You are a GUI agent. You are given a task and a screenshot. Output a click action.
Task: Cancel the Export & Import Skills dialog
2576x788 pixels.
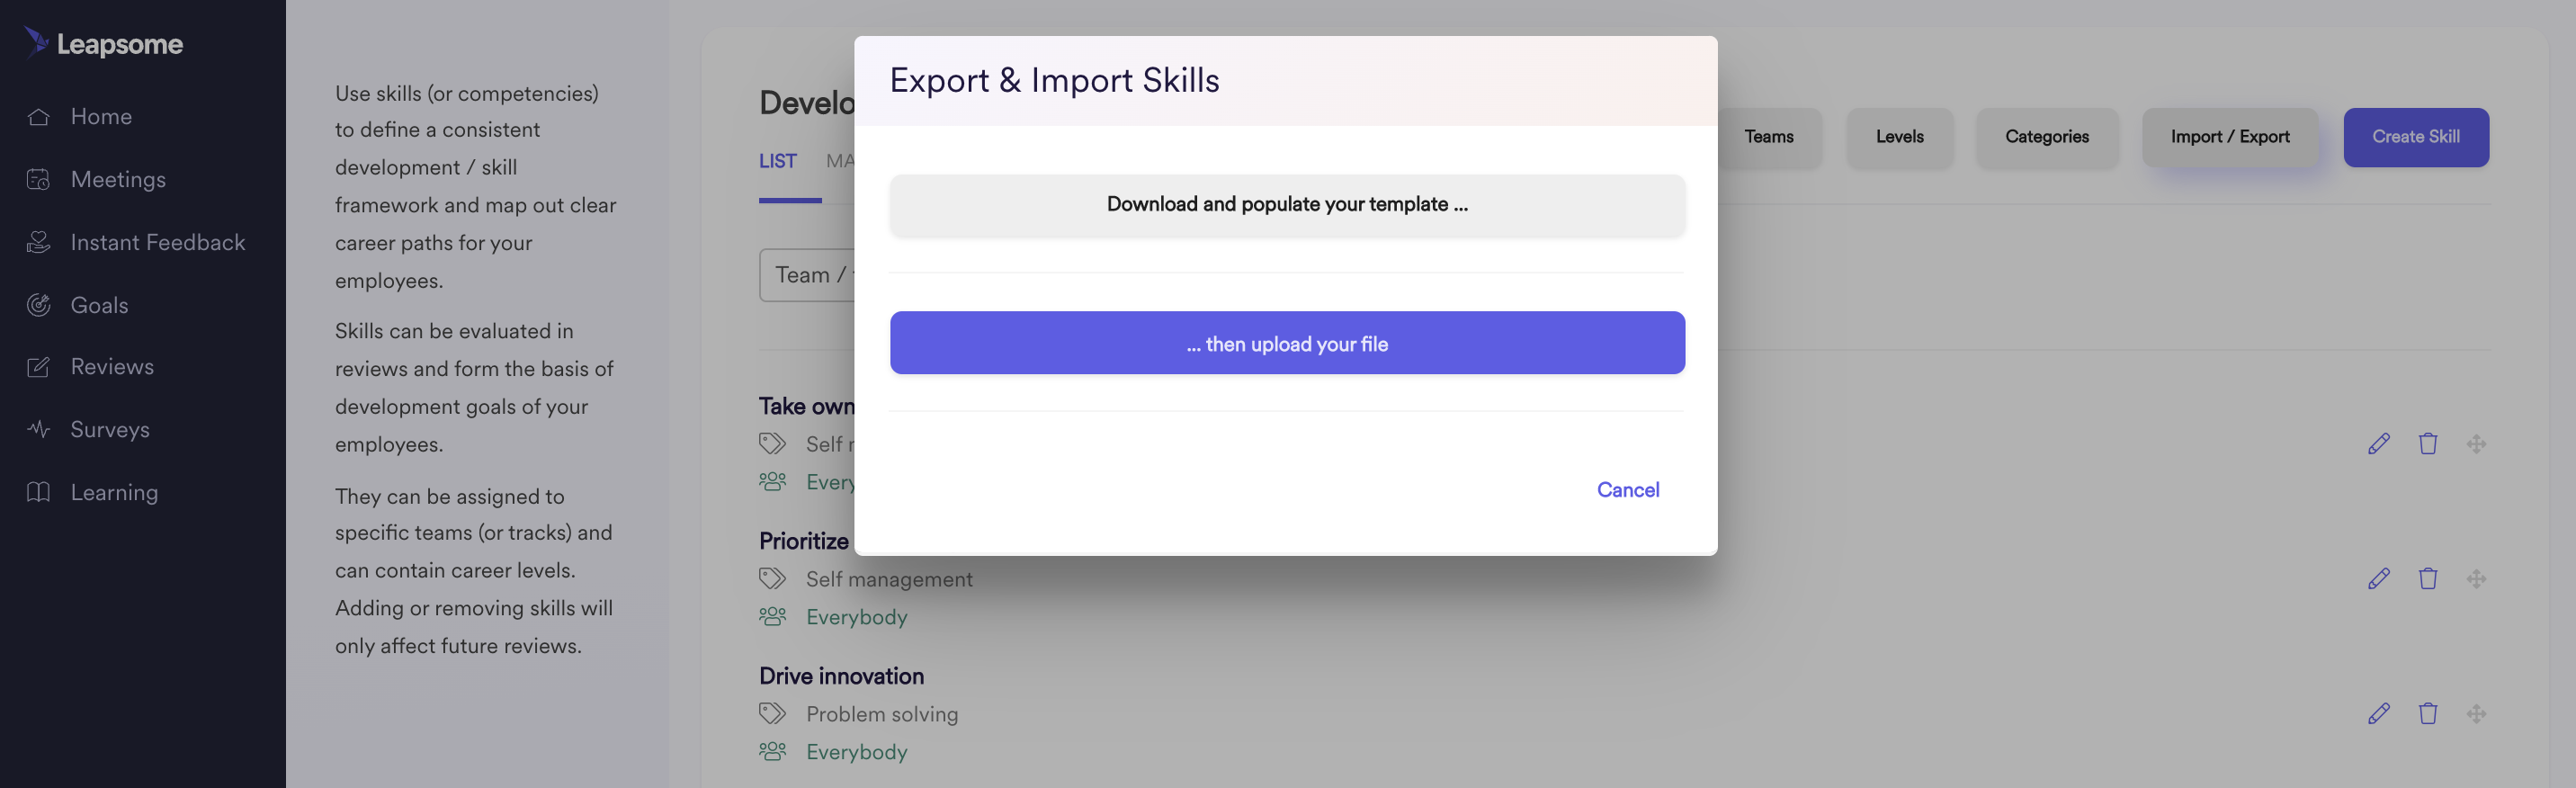click(x=1627, y=490)
